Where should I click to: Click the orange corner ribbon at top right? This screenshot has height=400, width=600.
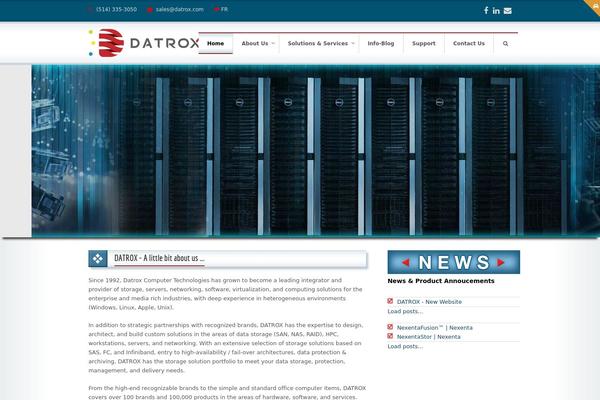(x=593, y=6)
